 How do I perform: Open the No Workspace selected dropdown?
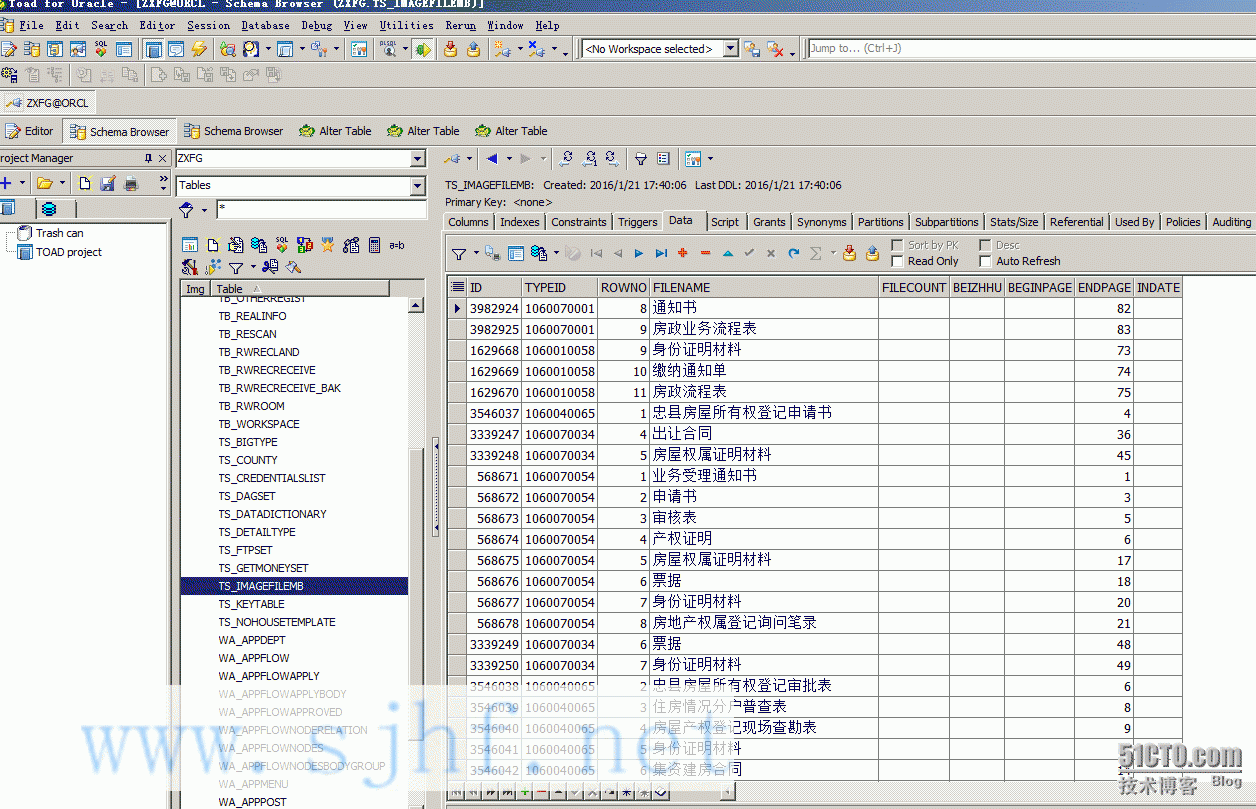[730, 49]
